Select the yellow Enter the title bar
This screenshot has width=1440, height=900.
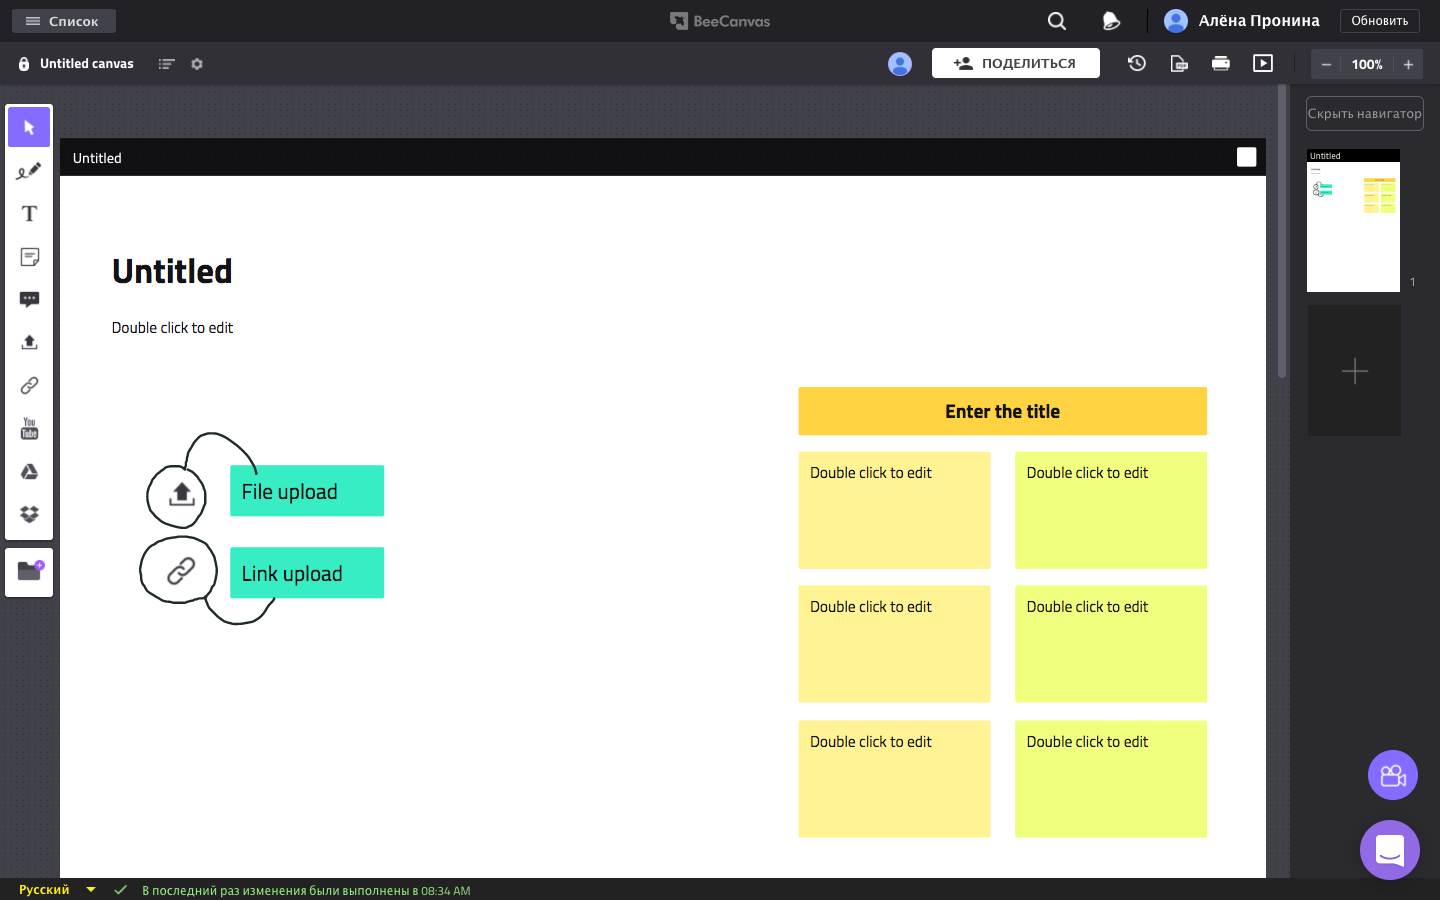point(1002,411)
